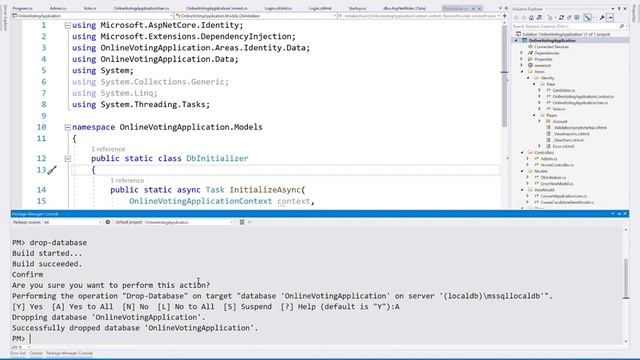
Task: Click the Home icon in Solution Explorer toolbar
Action: coord(531,18)
